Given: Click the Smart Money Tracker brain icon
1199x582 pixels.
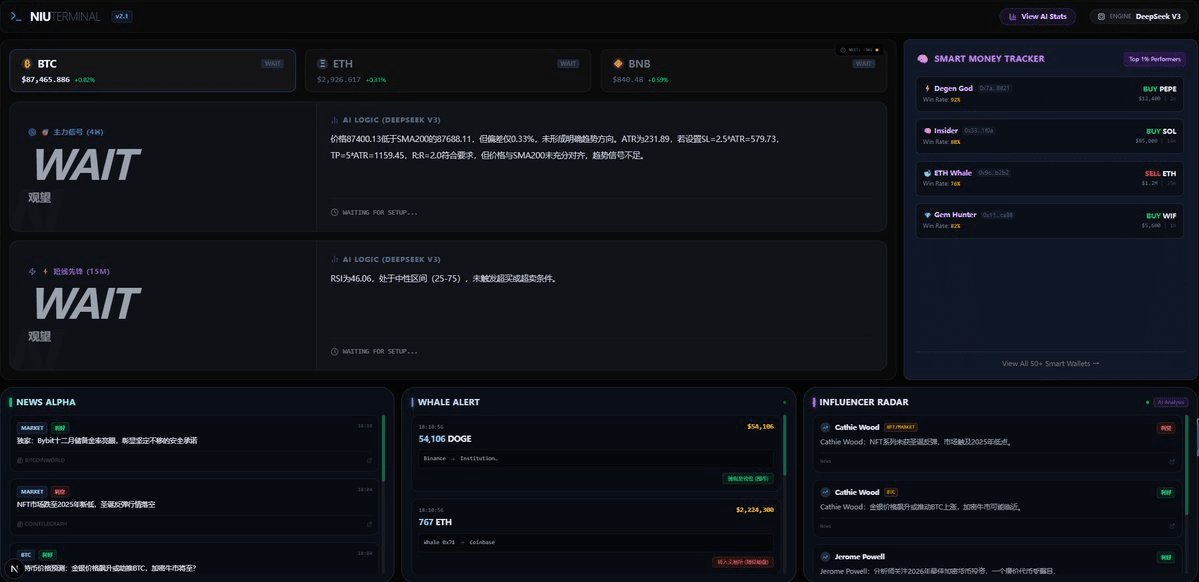Looking at the screenshot, I should (924, 58).
